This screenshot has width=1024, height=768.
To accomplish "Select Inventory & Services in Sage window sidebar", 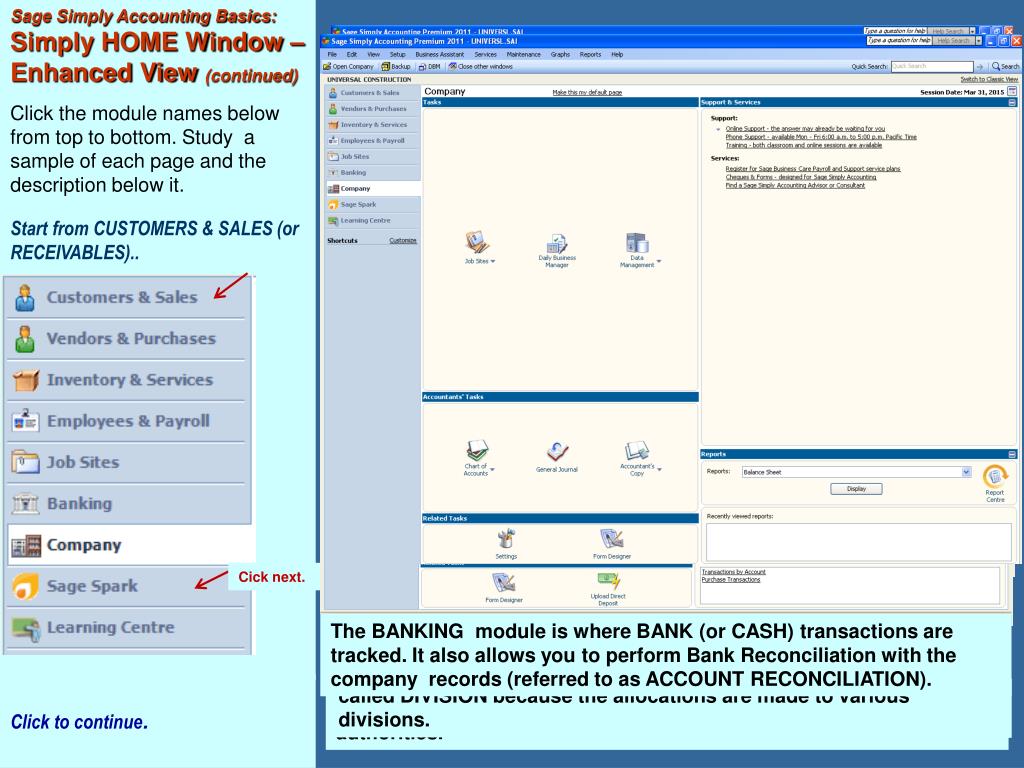I will pyautogui.click(x=372, y=125).
